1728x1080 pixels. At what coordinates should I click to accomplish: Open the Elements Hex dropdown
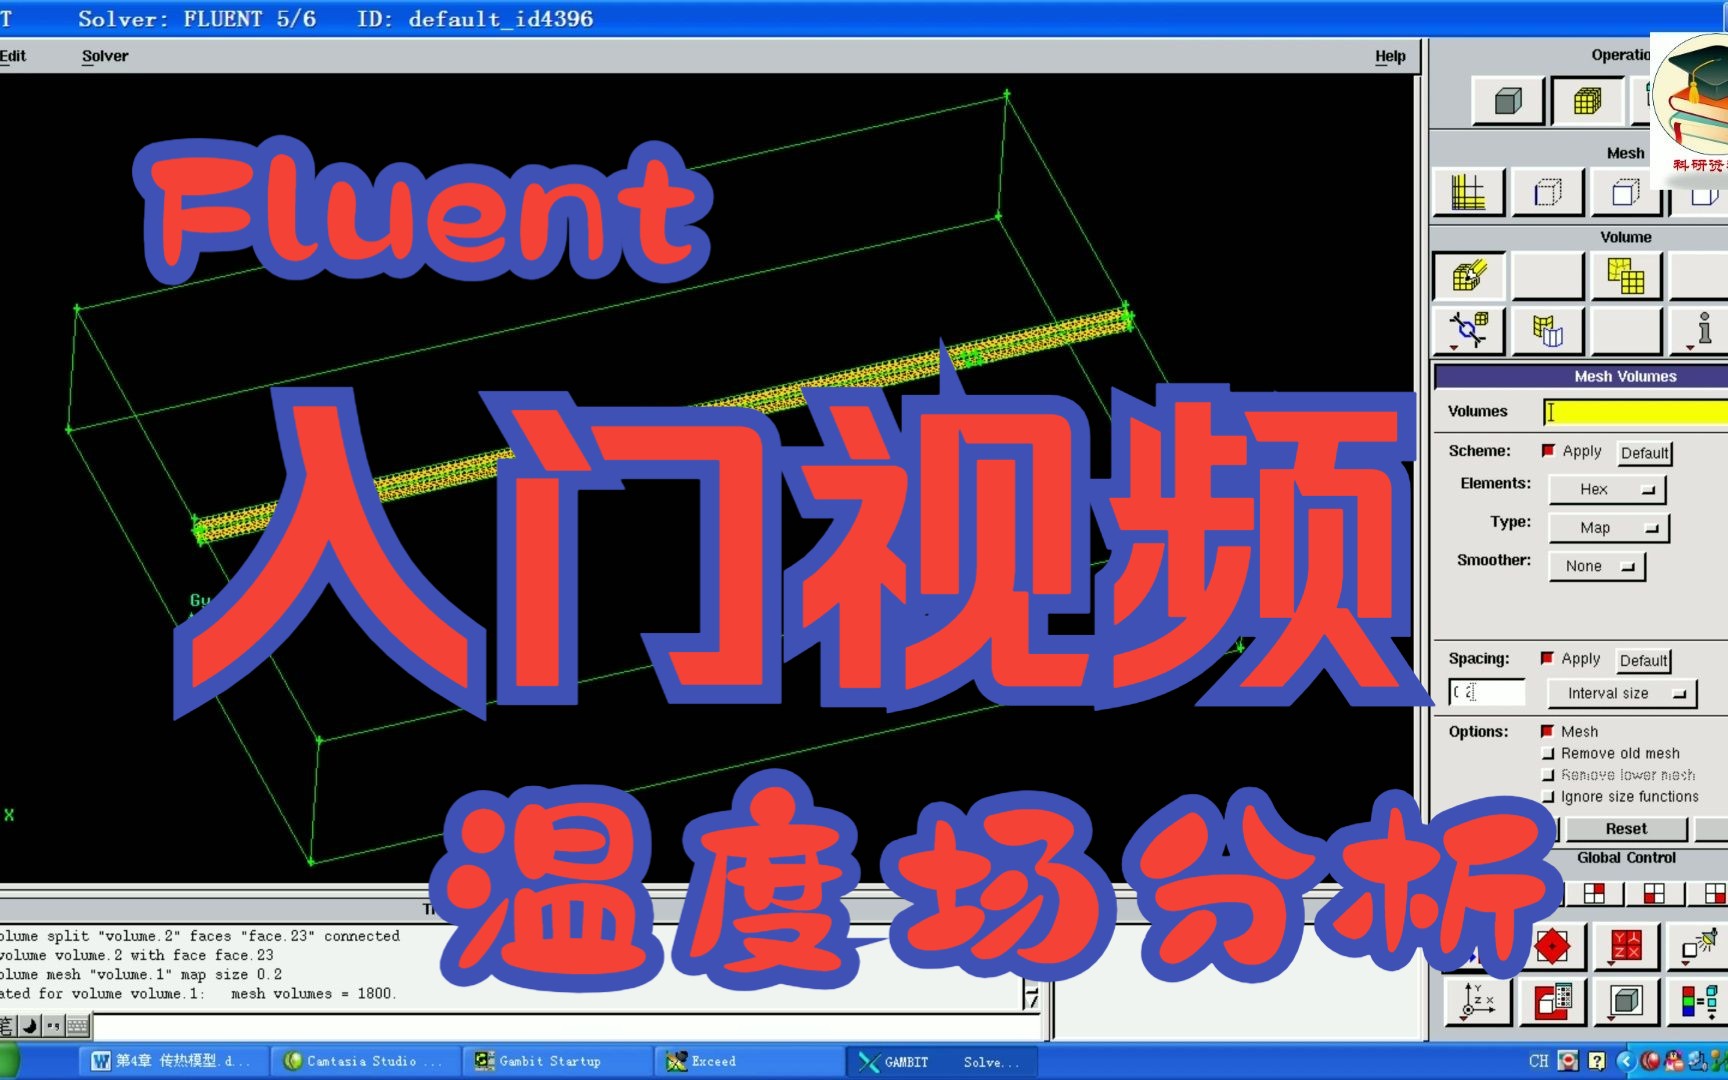pyautogui.click(x=1606, y=489)
